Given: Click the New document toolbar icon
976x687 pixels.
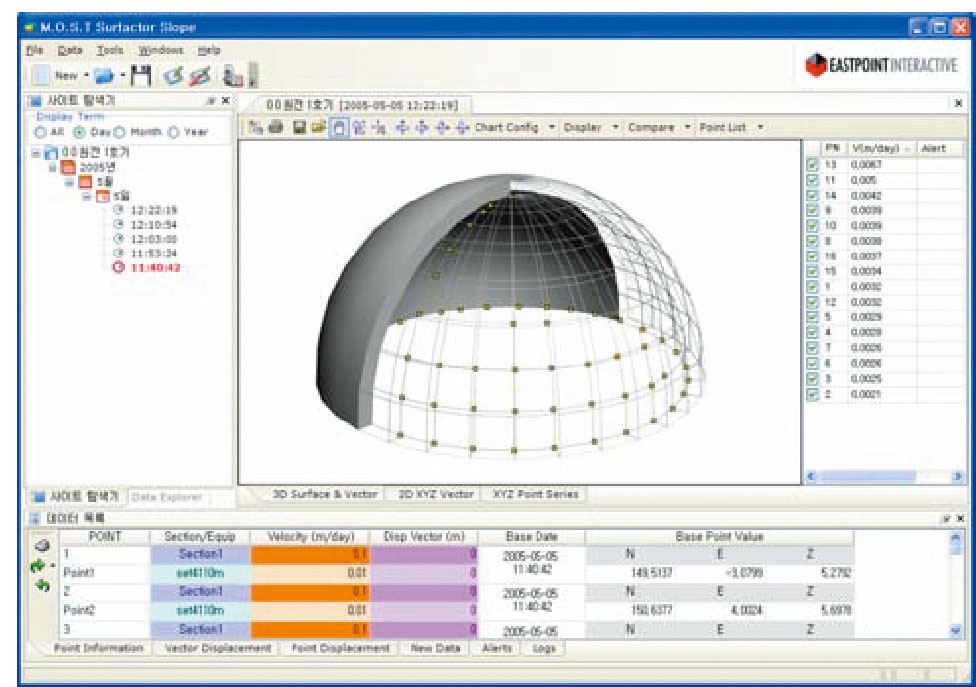Looking at the screenshot, I should [42, 75].
